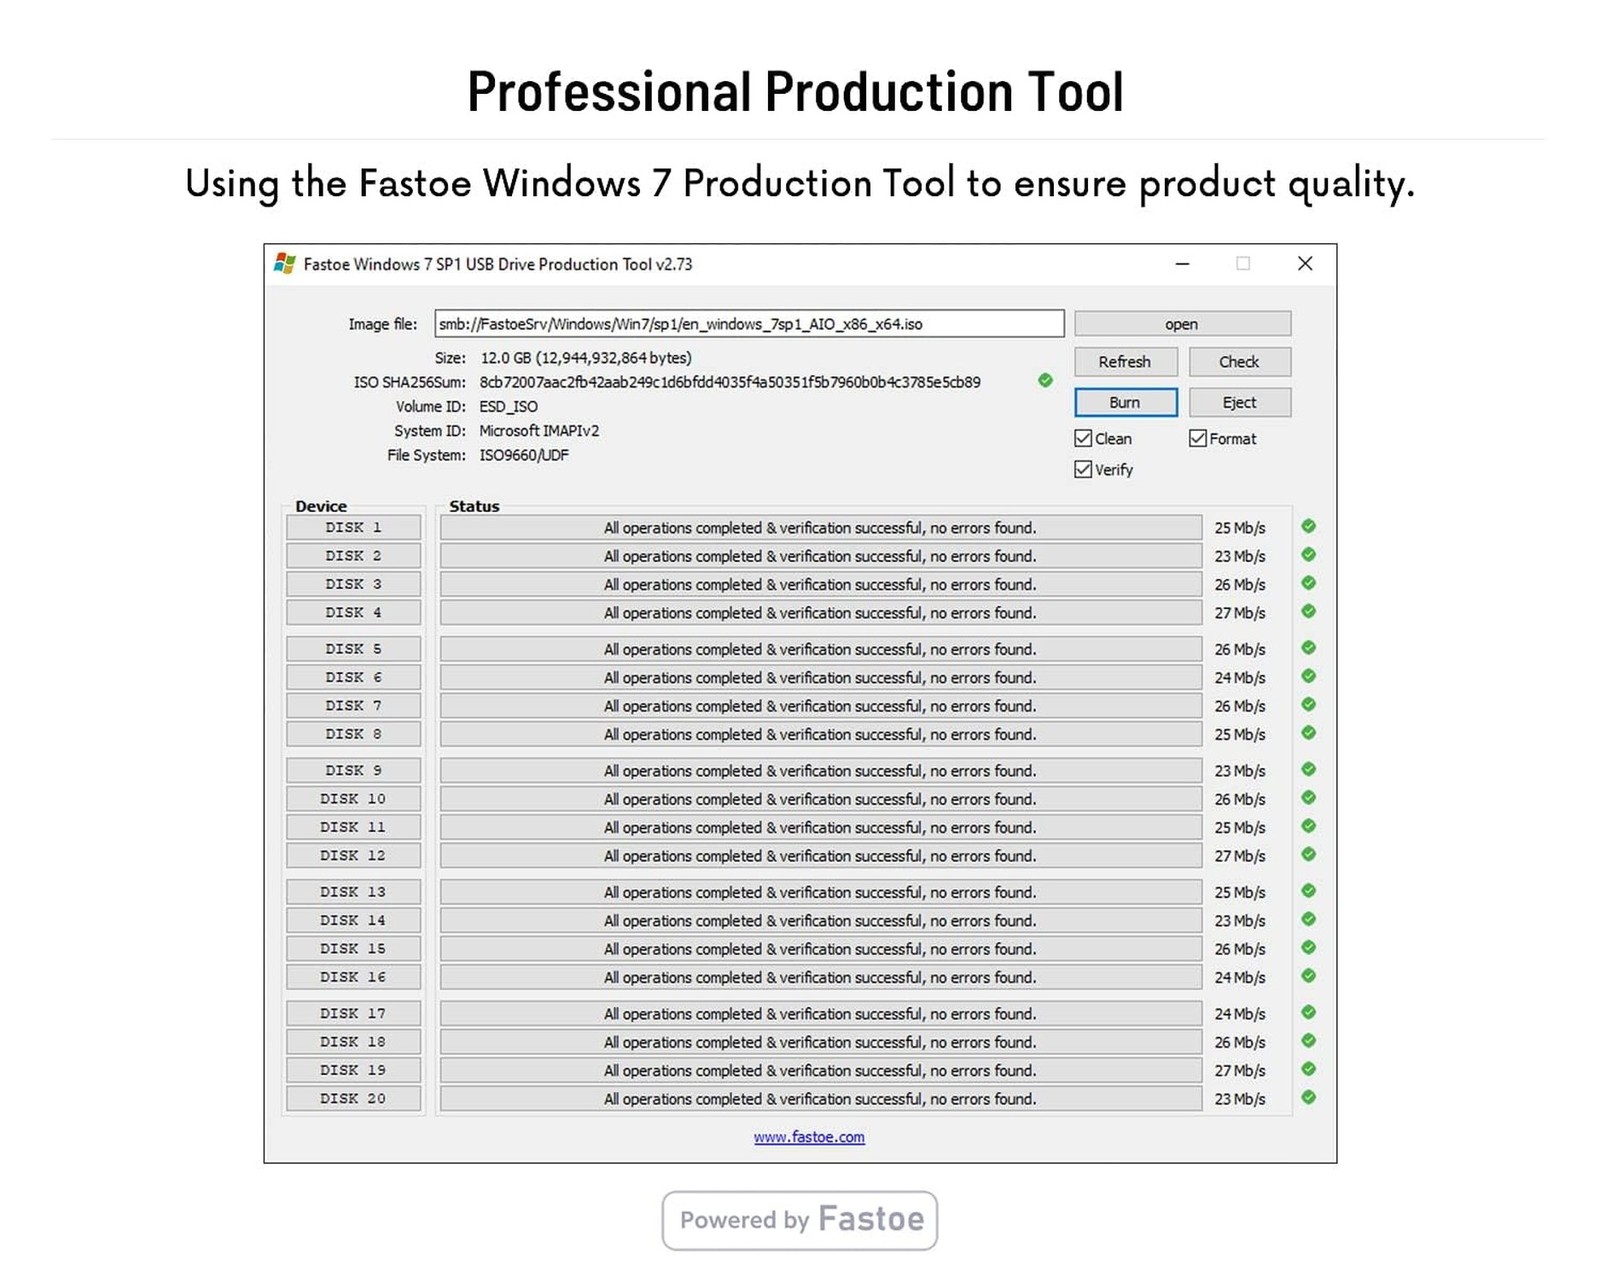
Task: Click the Burn button
Action: pyautogui.click(x=1126, y=402)
